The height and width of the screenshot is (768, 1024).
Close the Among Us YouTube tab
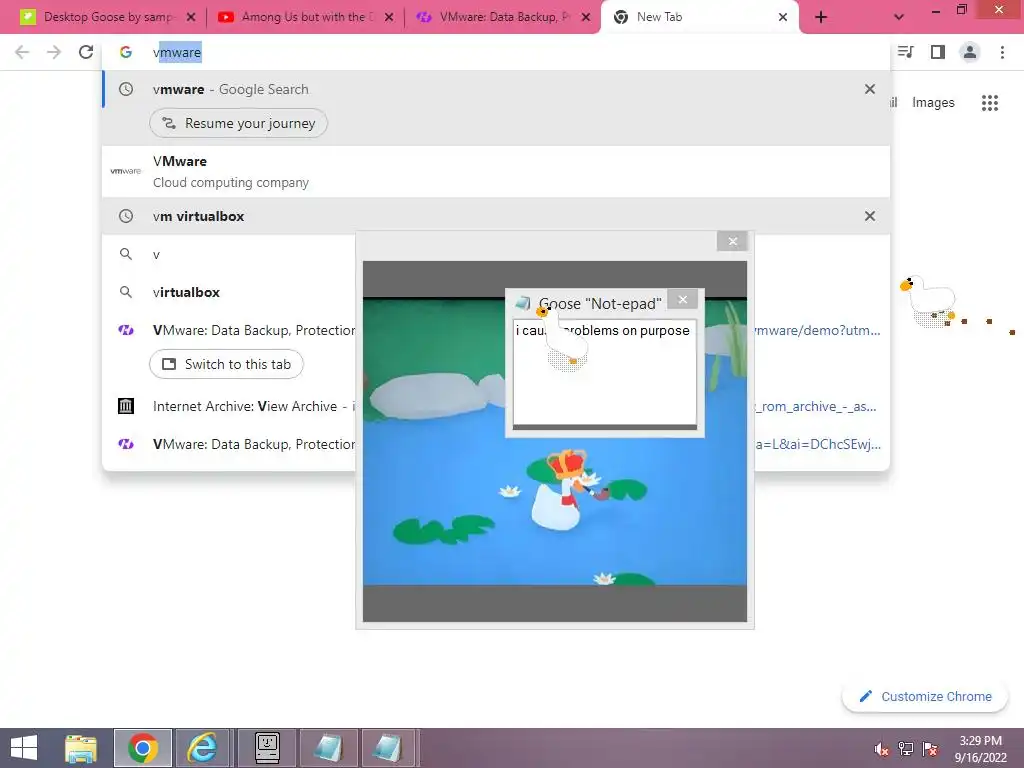[389, 17]
